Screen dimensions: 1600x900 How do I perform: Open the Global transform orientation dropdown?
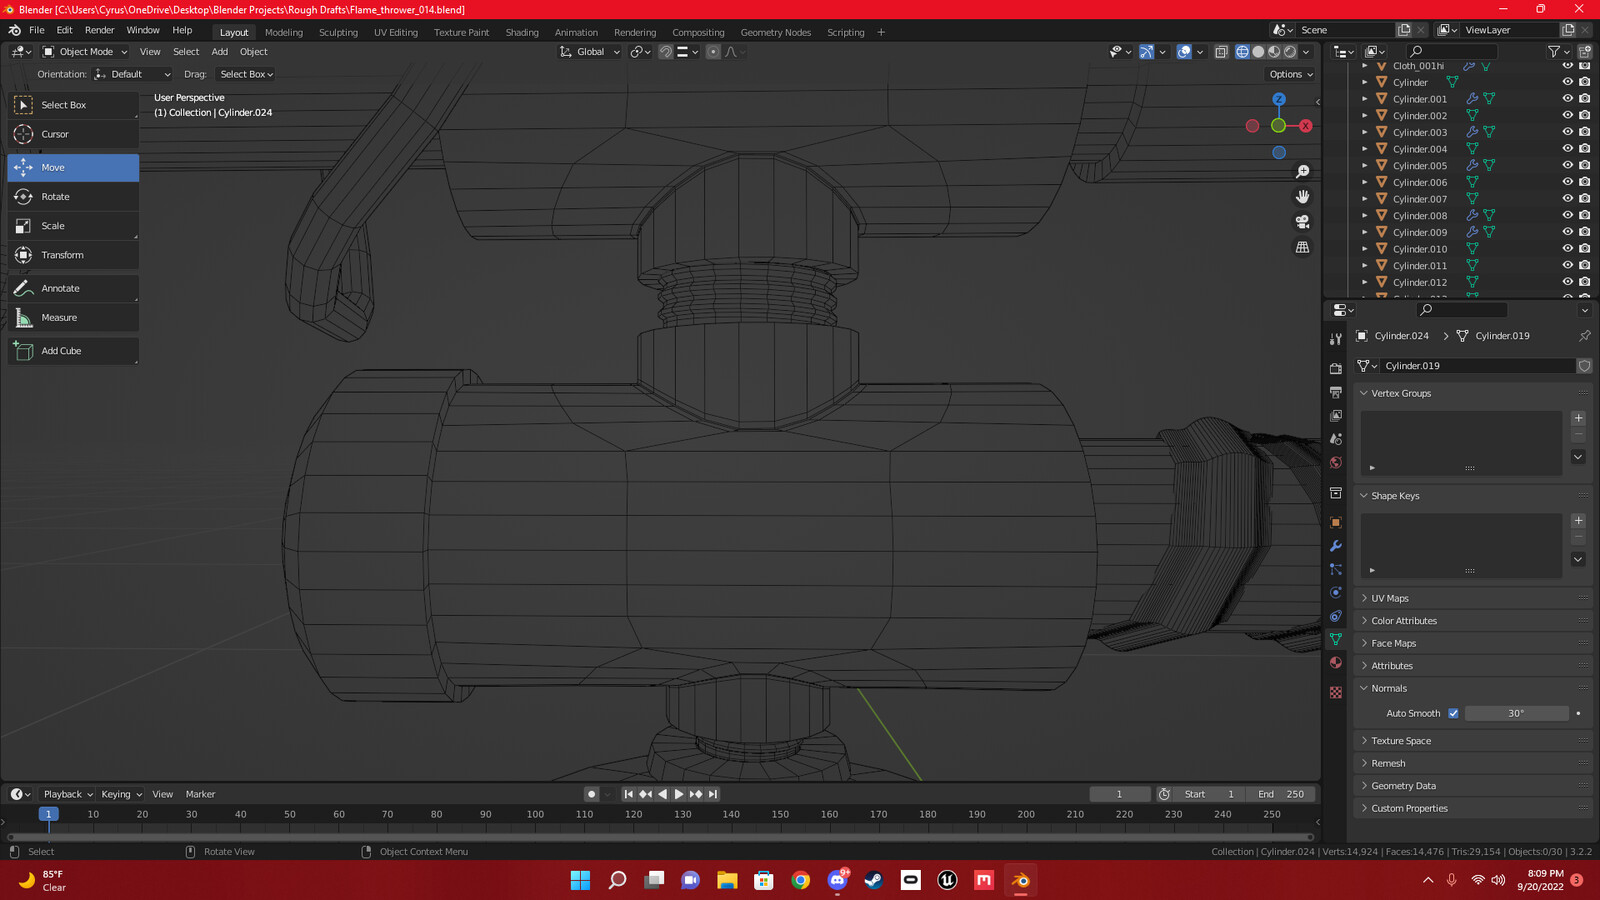coord(590,52)
